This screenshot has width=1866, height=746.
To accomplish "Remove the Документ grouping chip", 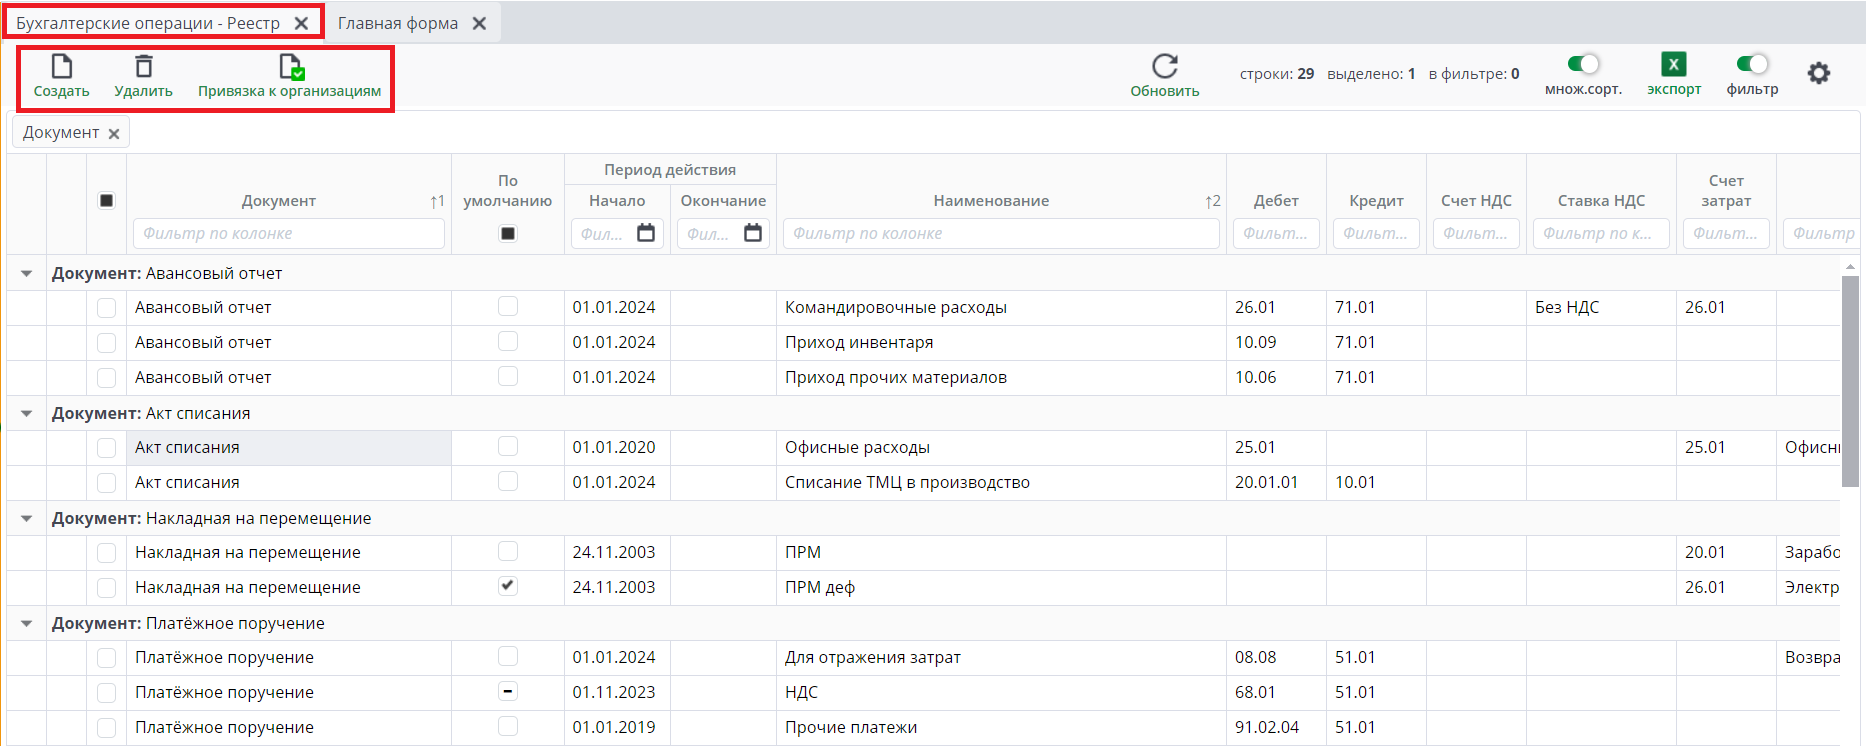I will tap(114, 134).
